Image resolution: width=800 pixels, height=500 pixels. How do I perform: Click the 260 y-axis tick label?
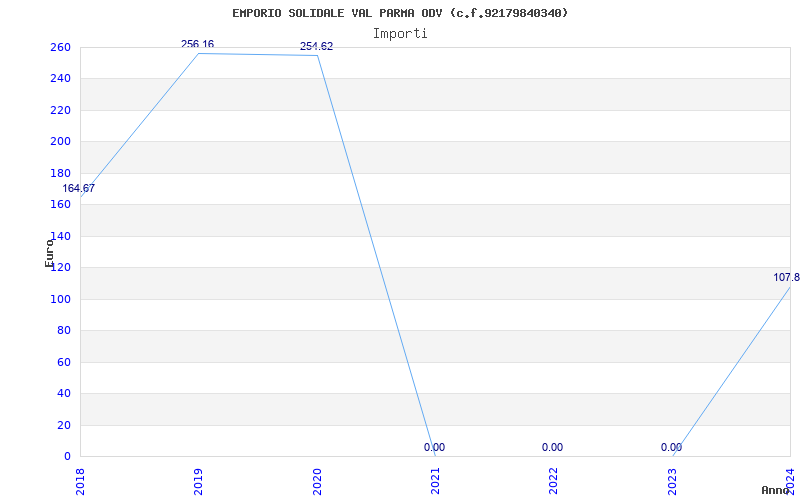point(60,47)
